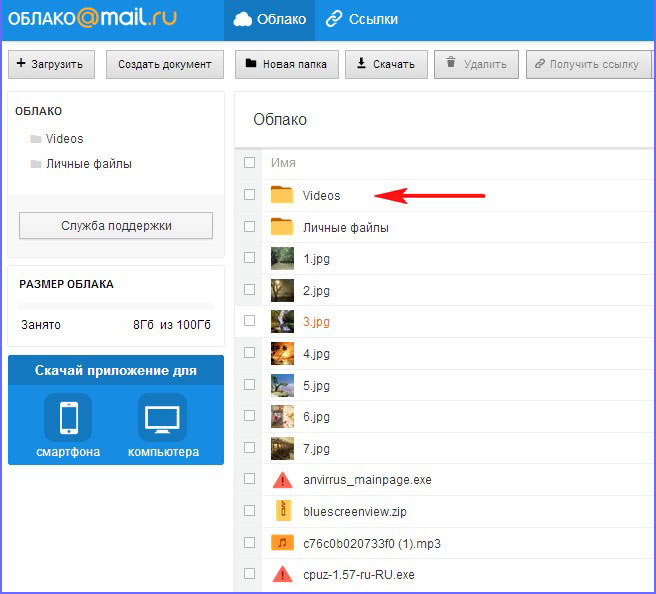Check the box for 7.jpg
Image resolution: width=656 pixels, height=594 pixels.
click(x=249, y=448)
